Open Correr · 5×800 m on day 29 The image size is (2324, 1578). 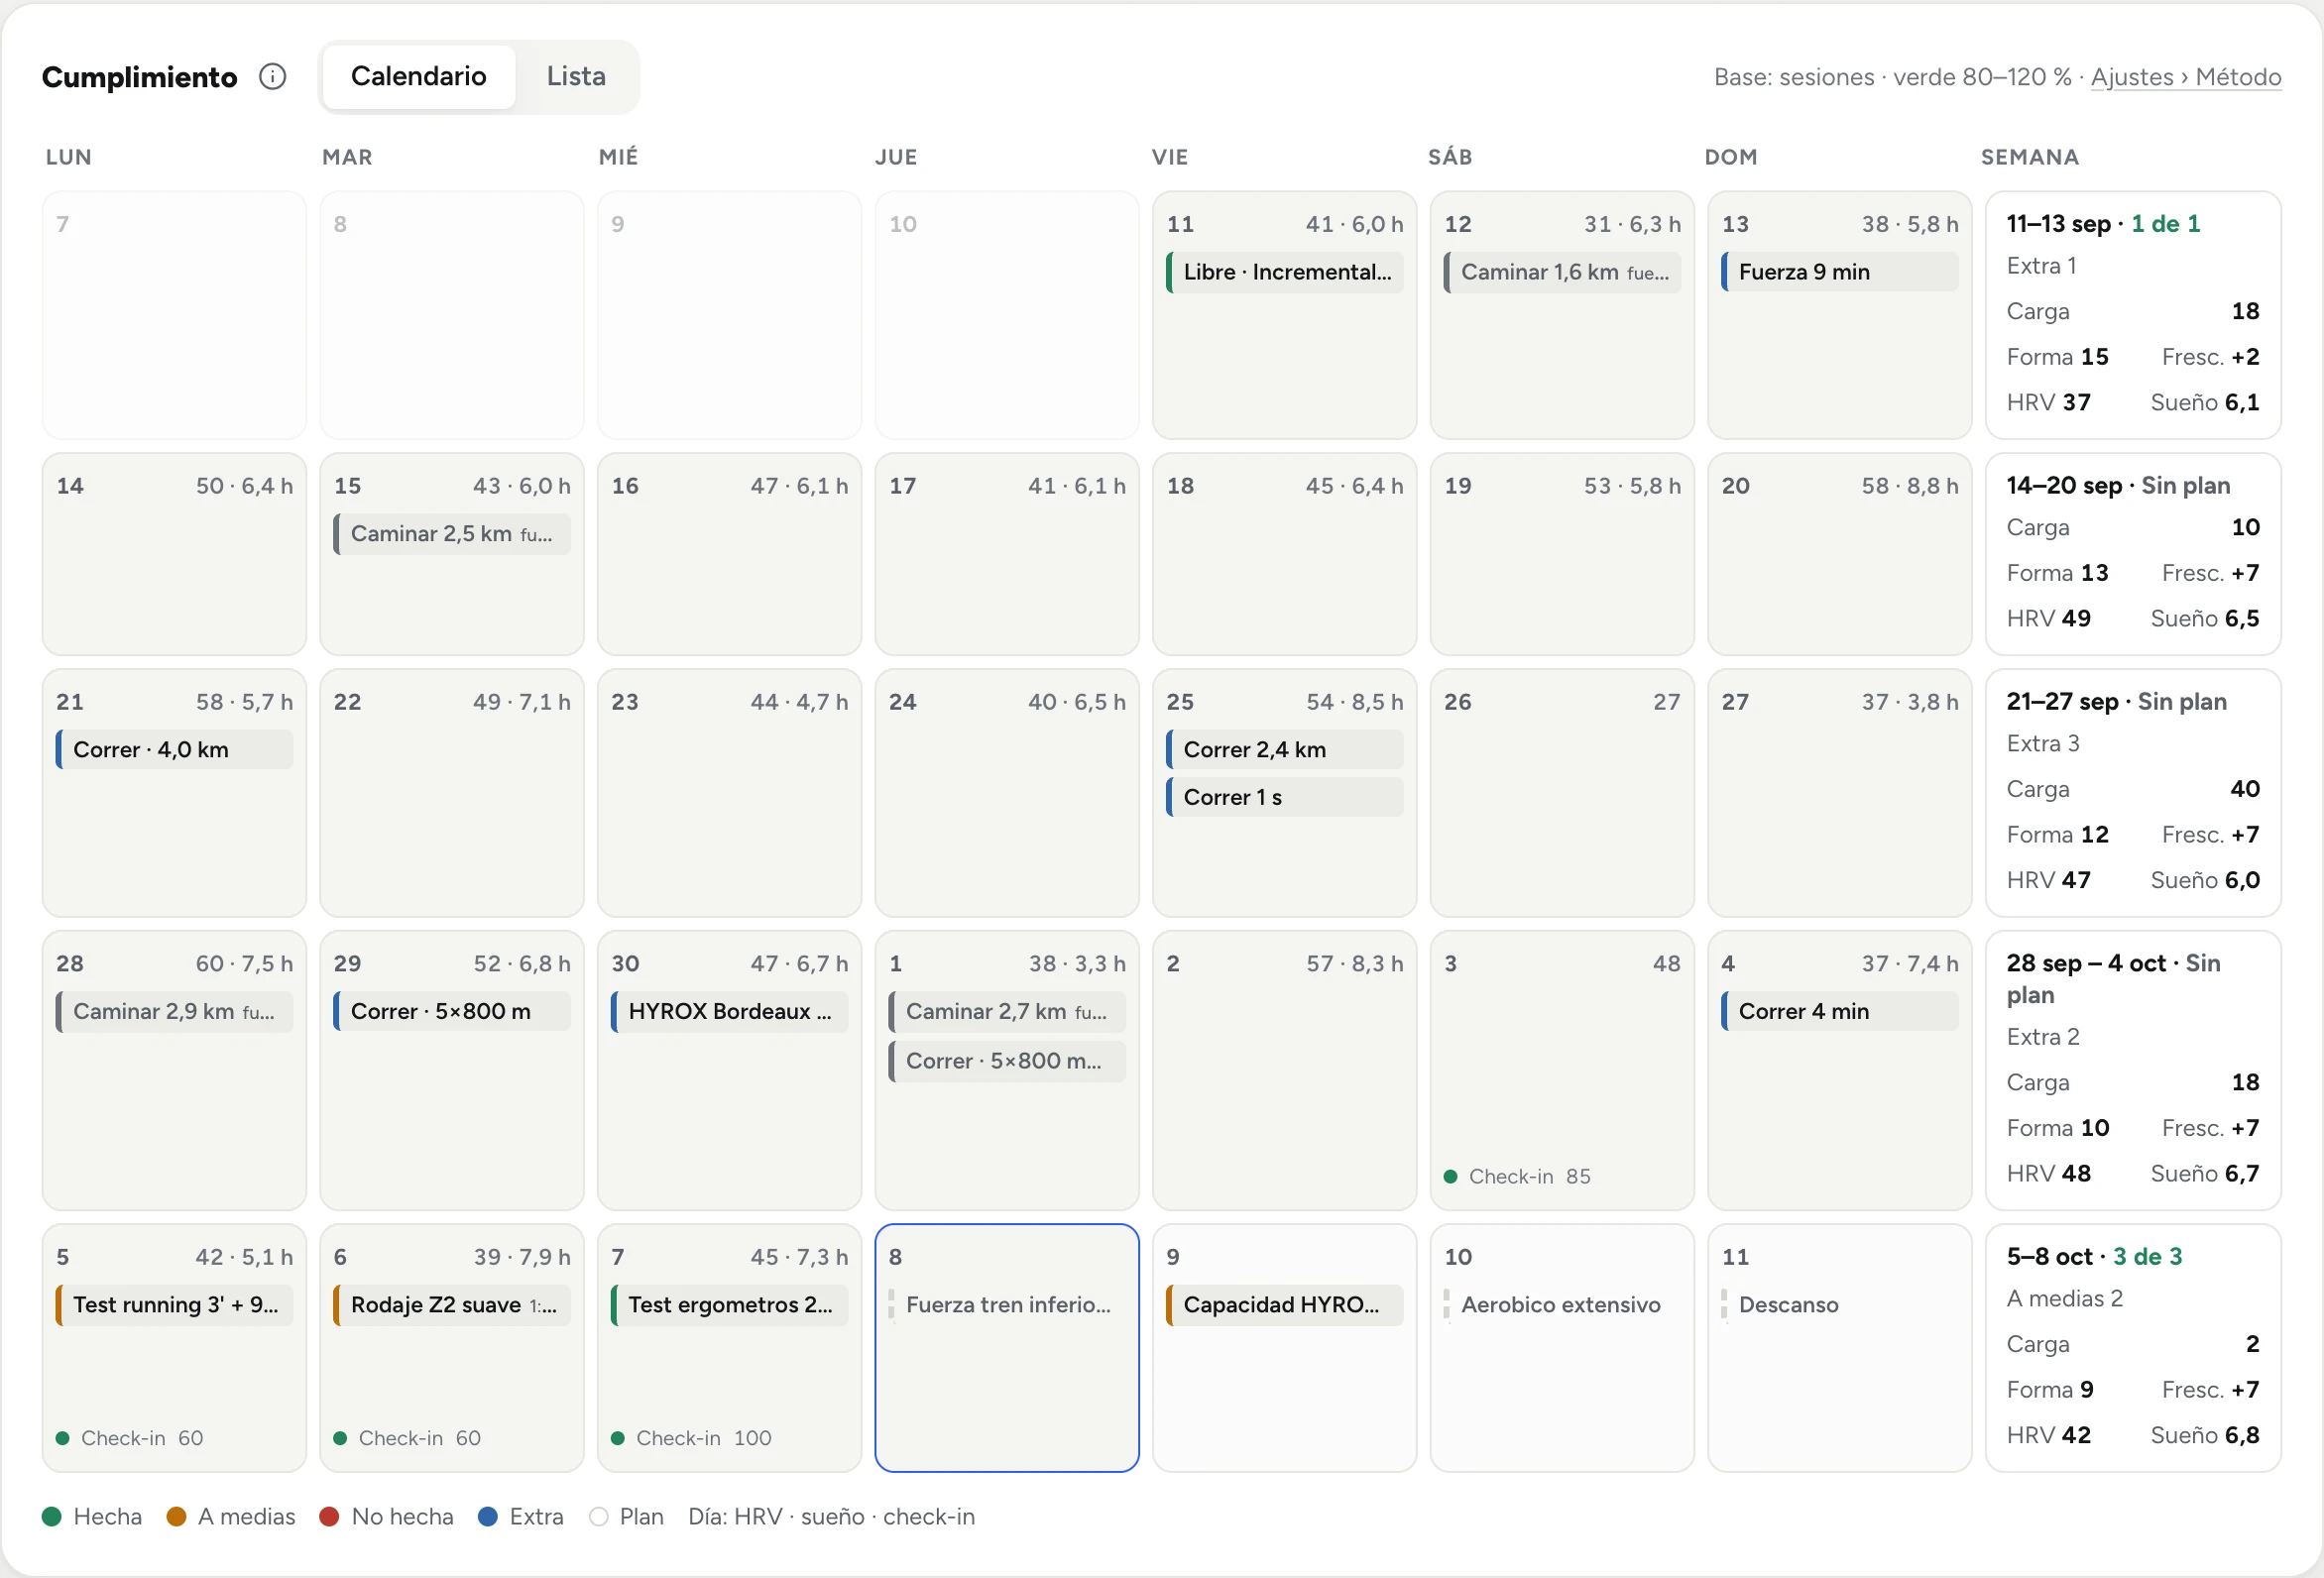(x=452, y=1012)
